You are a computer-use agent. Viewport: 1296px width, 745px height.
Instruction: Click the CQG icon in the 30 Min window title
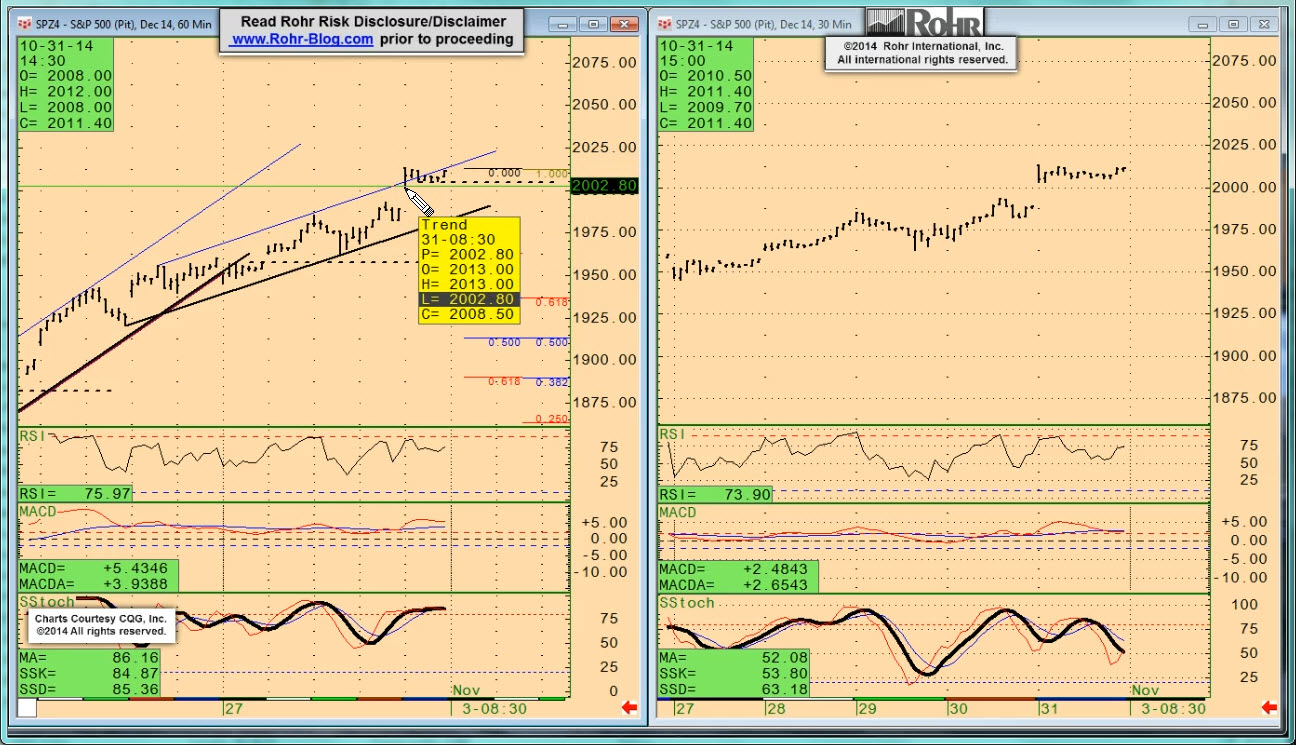[664, 24]
